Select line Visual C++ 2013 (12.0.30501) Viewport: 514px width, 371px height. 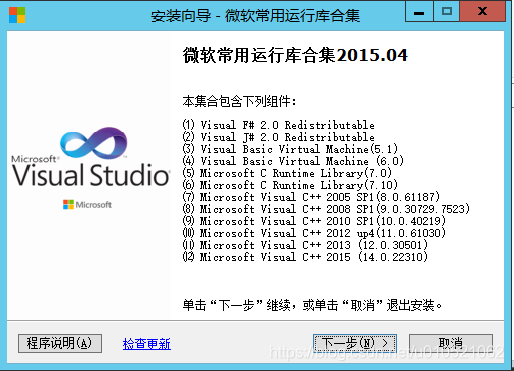[x=305, y=245]
